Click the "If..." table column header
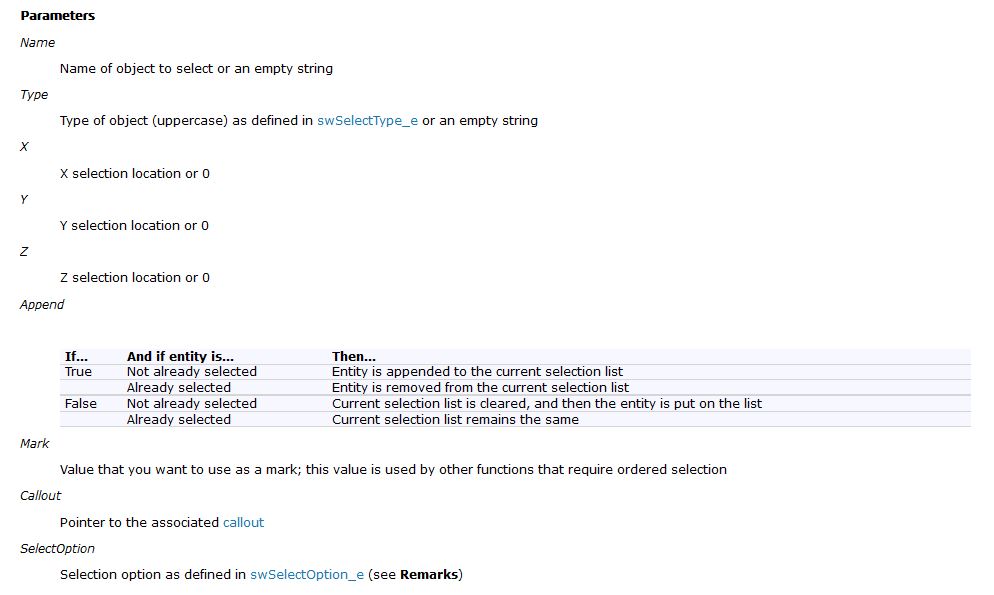 [x=77, y=356]
